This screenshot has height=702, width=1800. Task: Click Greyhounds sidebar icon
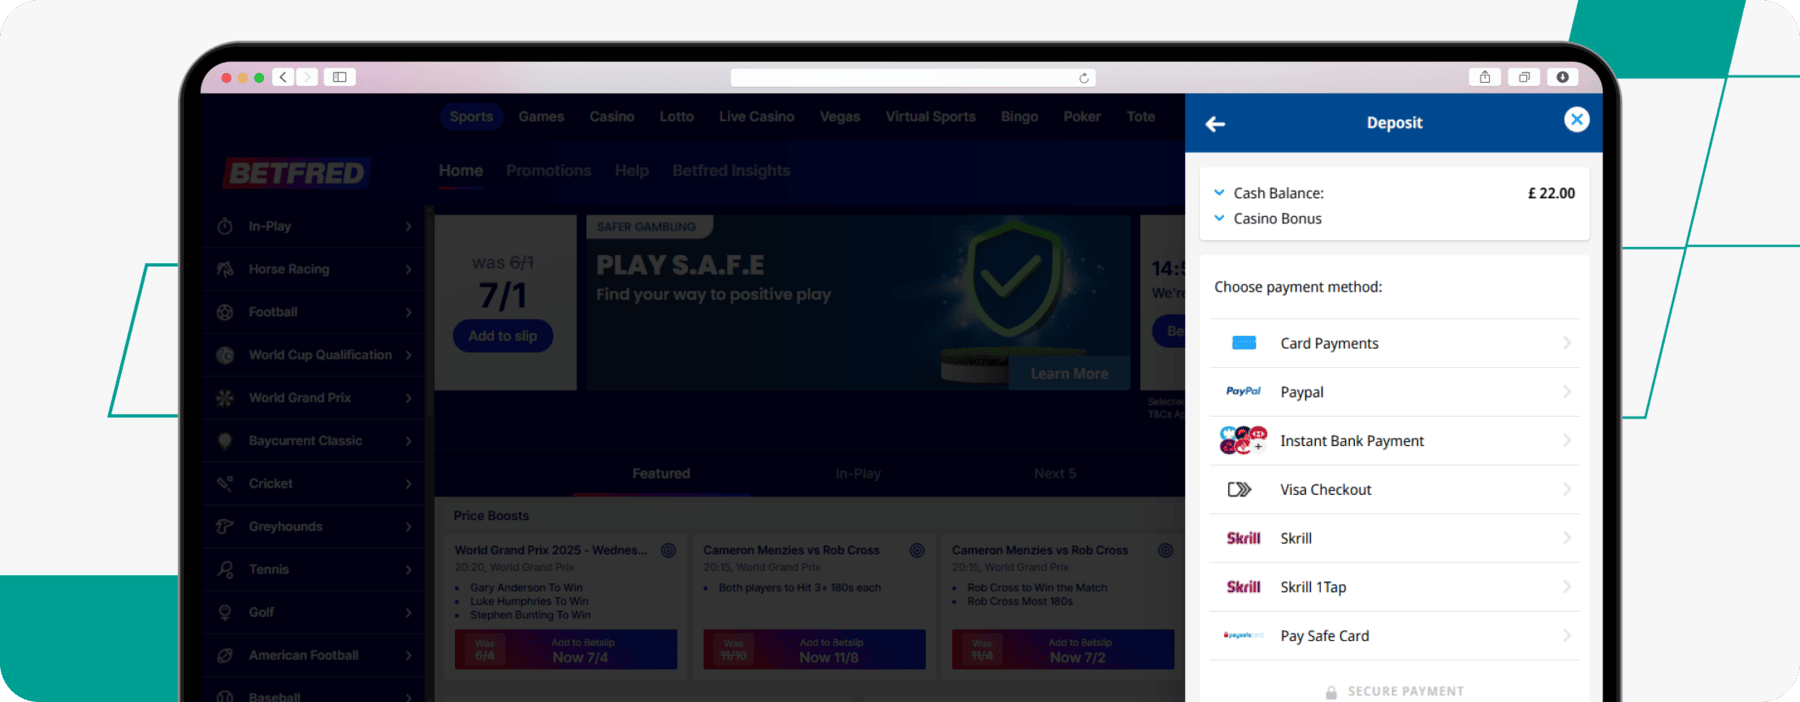(x=225, y=527)
